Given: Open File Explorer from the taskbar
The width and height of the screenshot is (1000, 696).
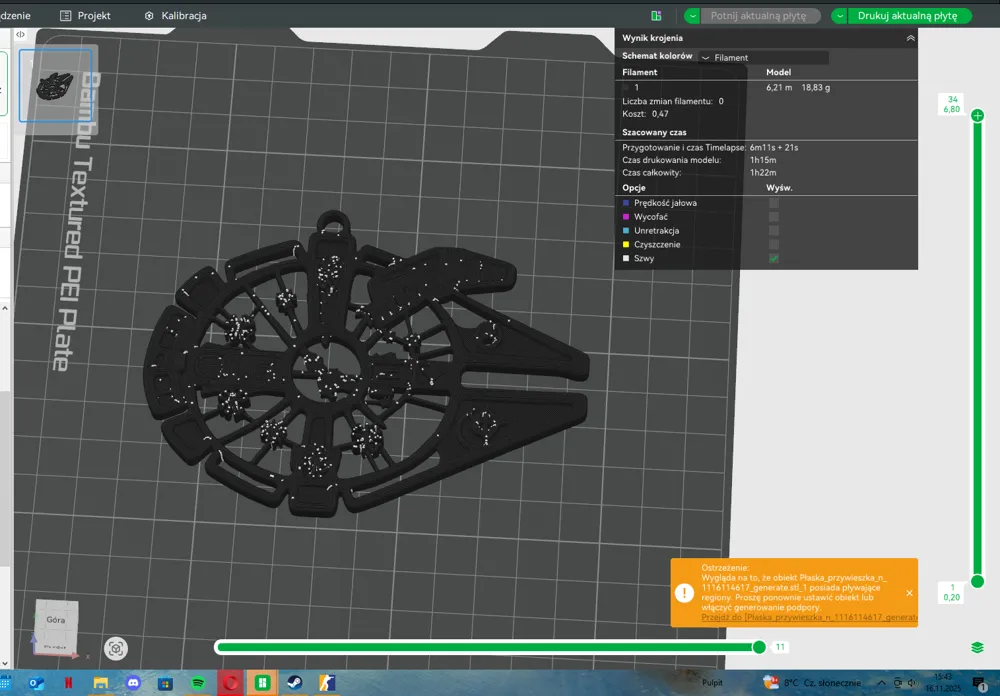Looking at the screenshot, I should [101, 683].
